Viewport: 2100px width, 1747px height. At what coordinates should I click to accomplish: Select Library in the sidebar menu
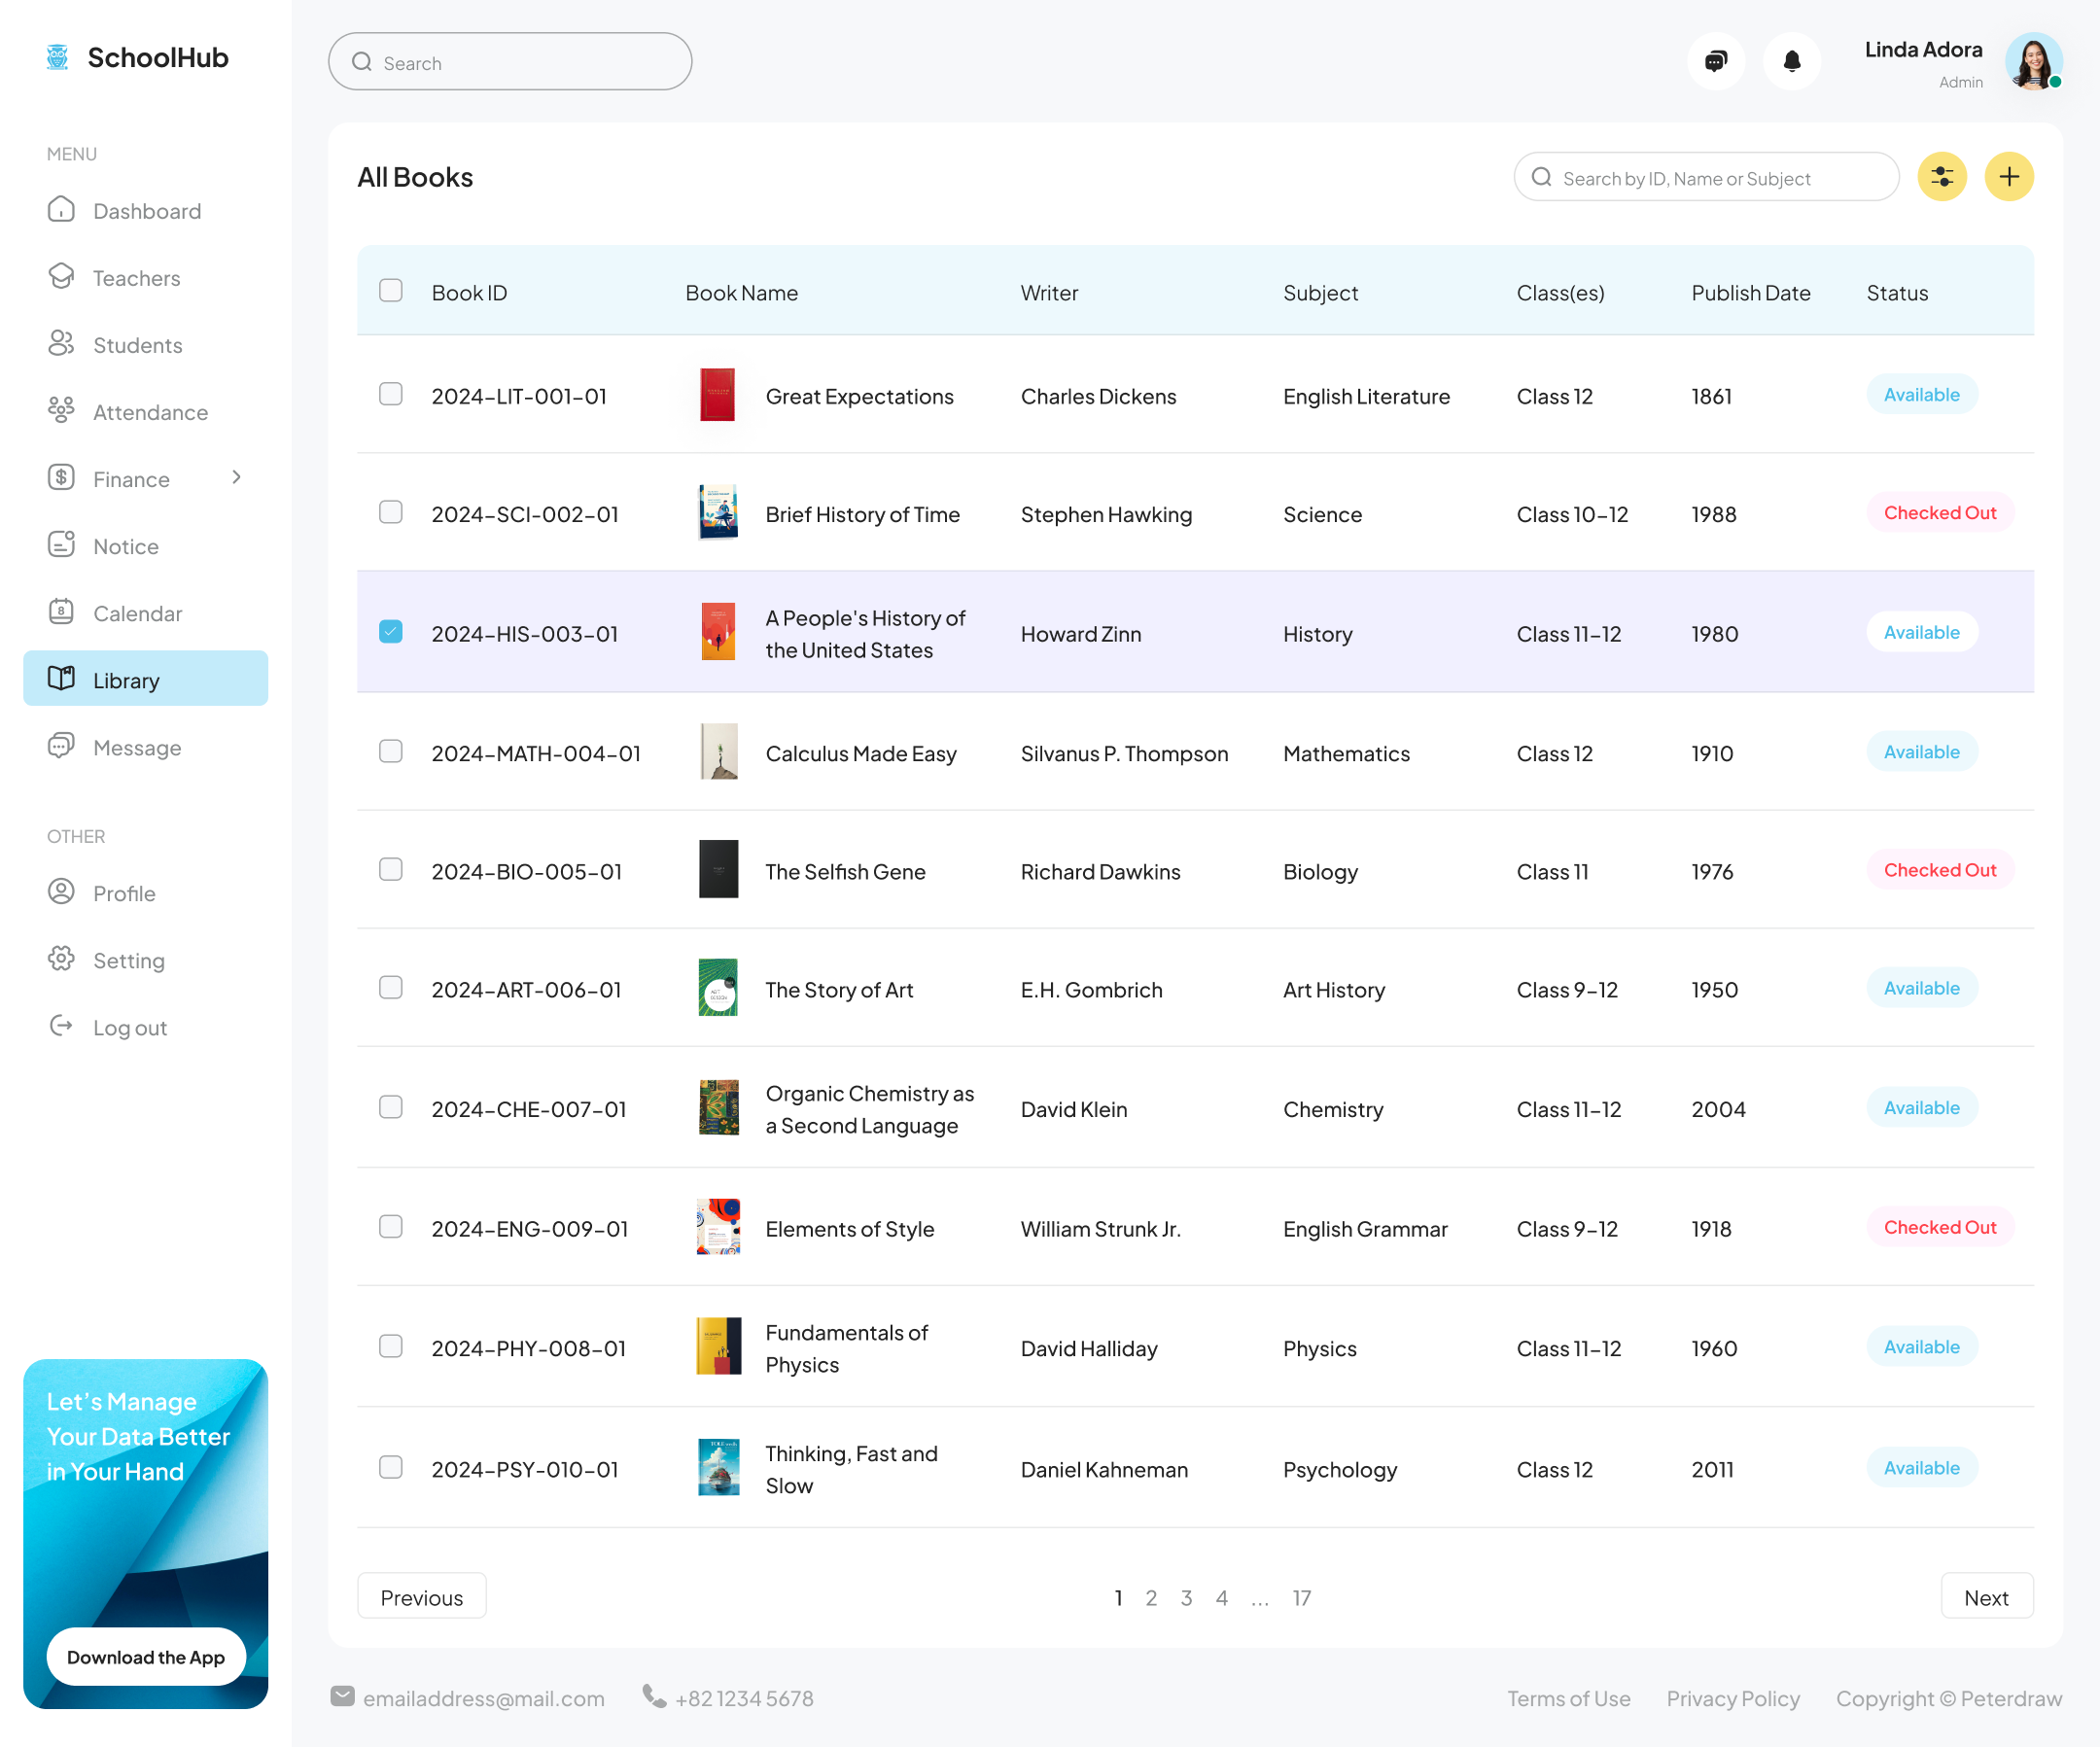click(x=126, y=679)
